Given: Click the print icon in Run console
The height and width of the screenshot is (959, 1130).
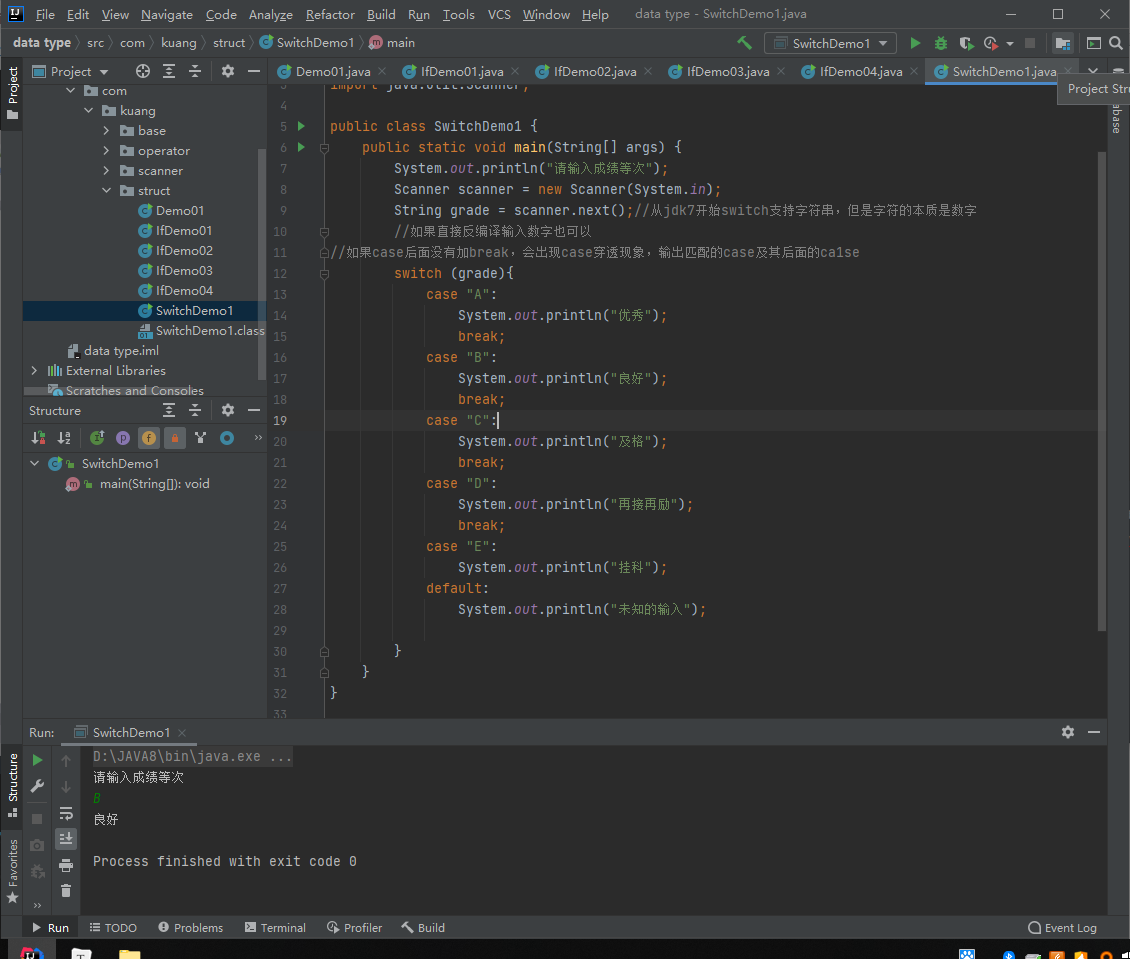Looking at the screenshot, I should pyautogui.click(x=66, y=865).
